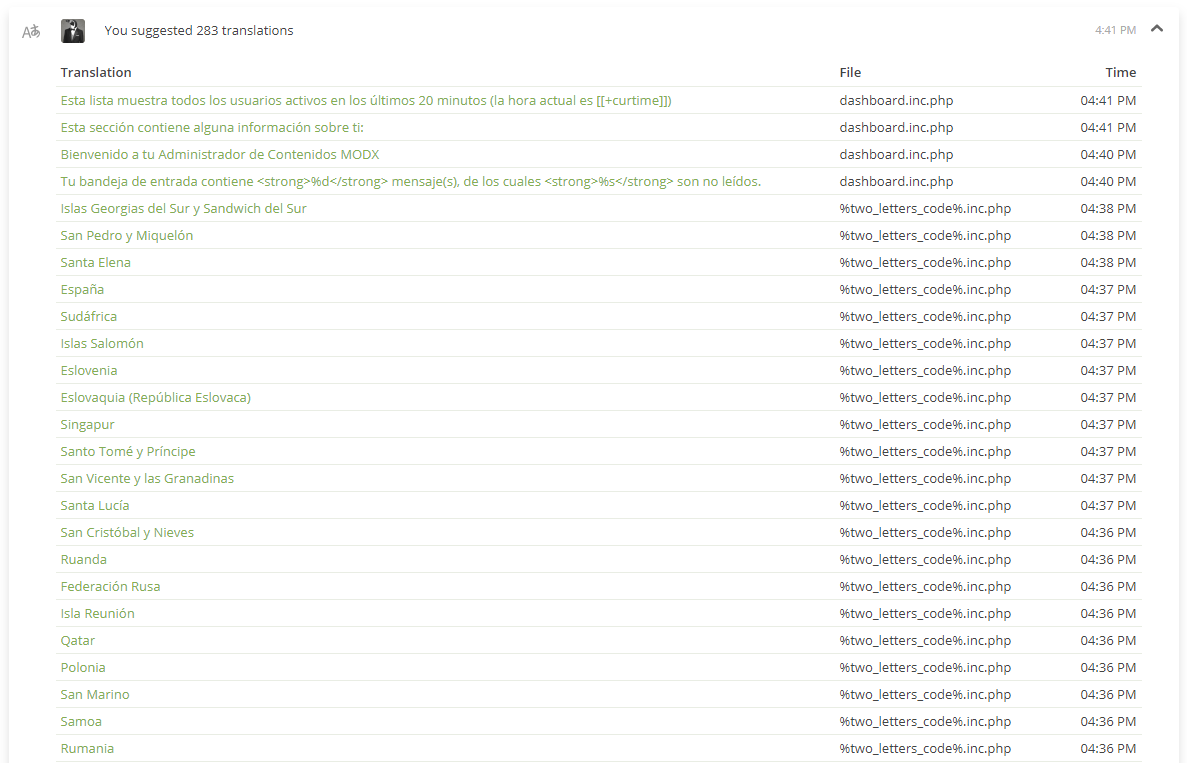Select the 'Singapur' translation link

[x=87, y=424]
